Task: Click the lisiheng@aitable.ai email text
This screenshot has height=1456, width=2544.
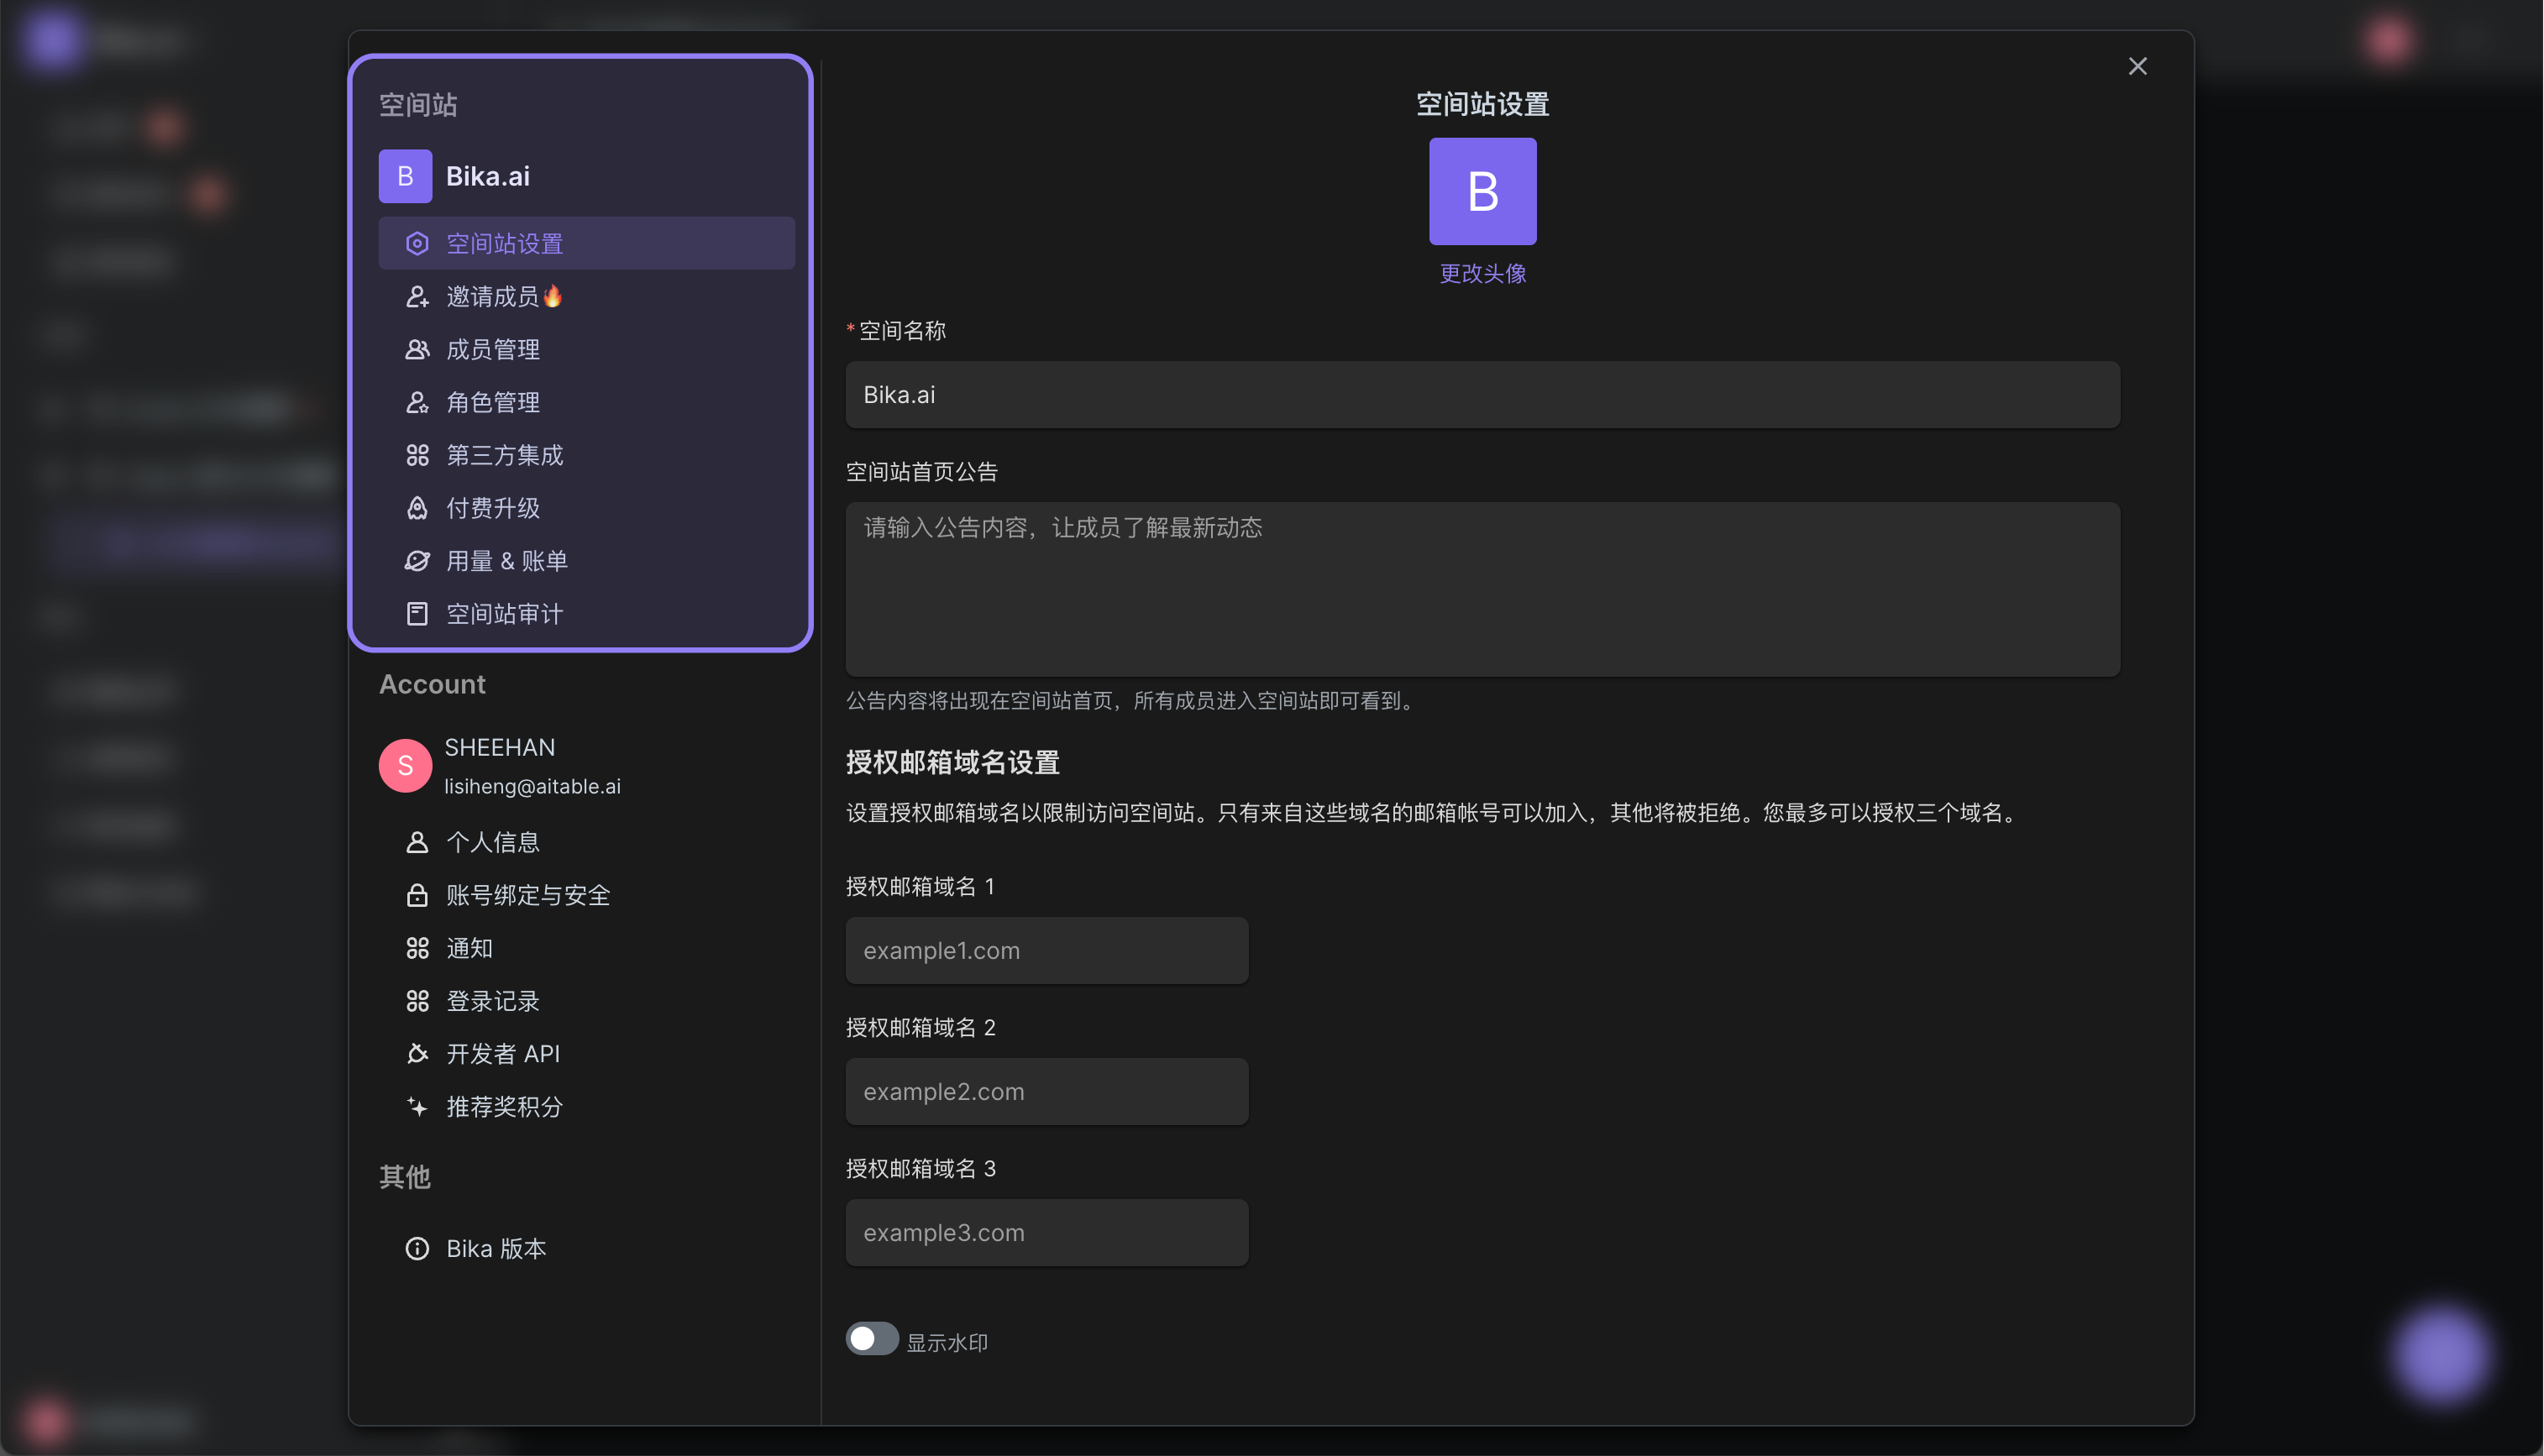Action: click(x=532, y=787)
